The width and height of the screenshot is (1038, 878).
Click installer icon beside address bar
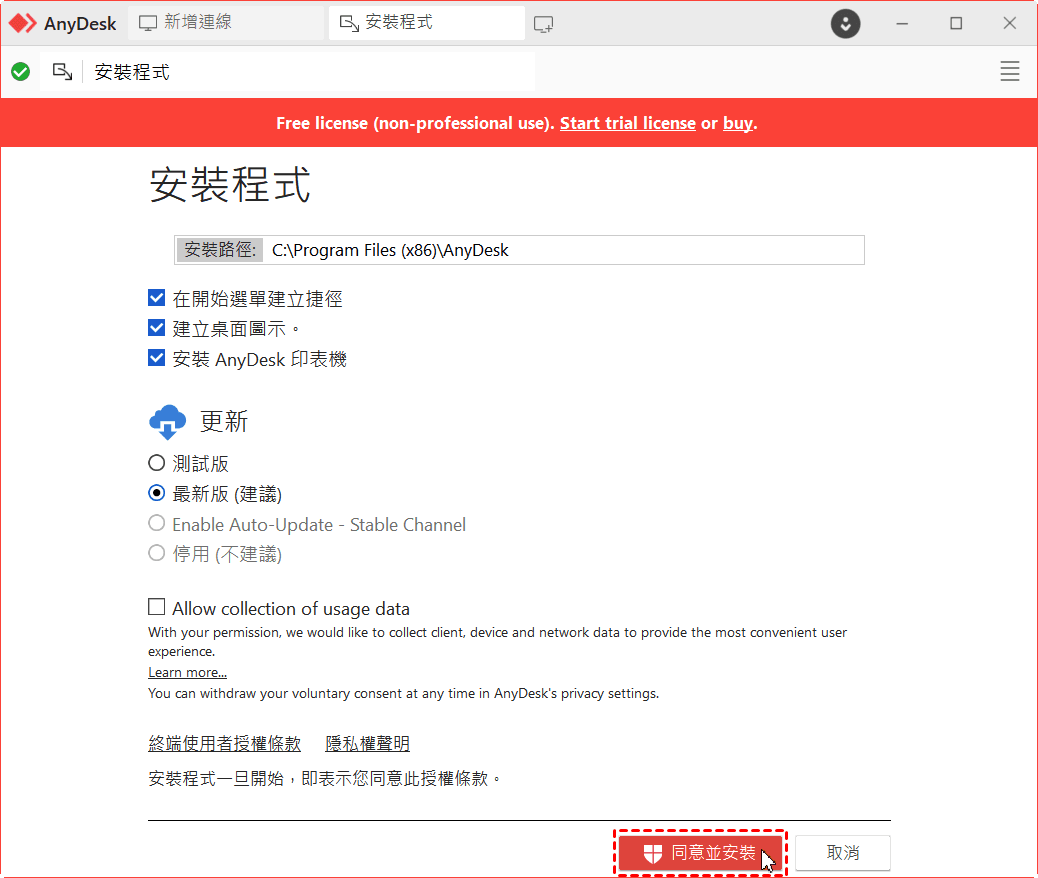tap(62, 72)
